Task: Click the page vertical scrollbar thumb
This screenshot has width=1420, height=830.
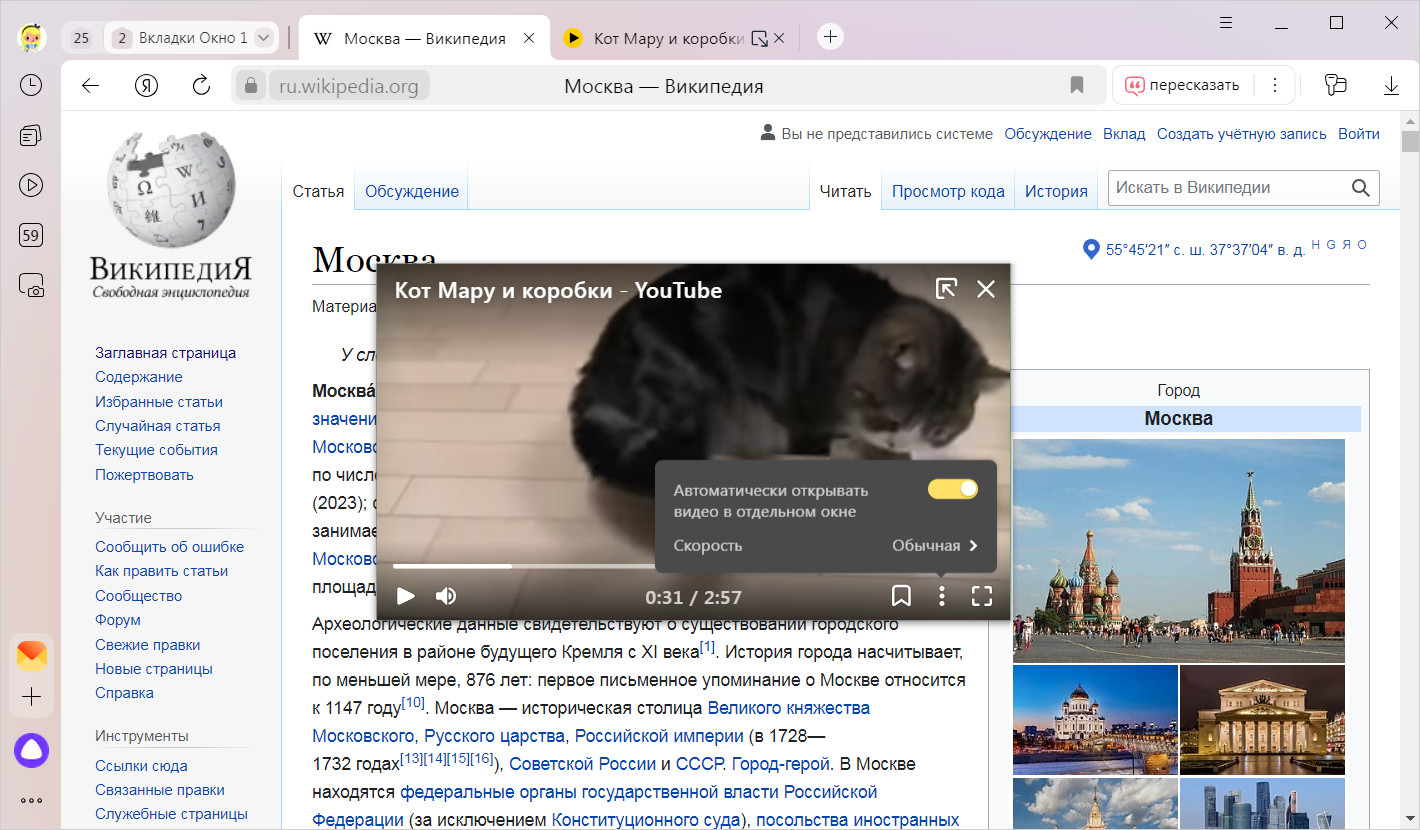Action: [x=1410, y=141]
